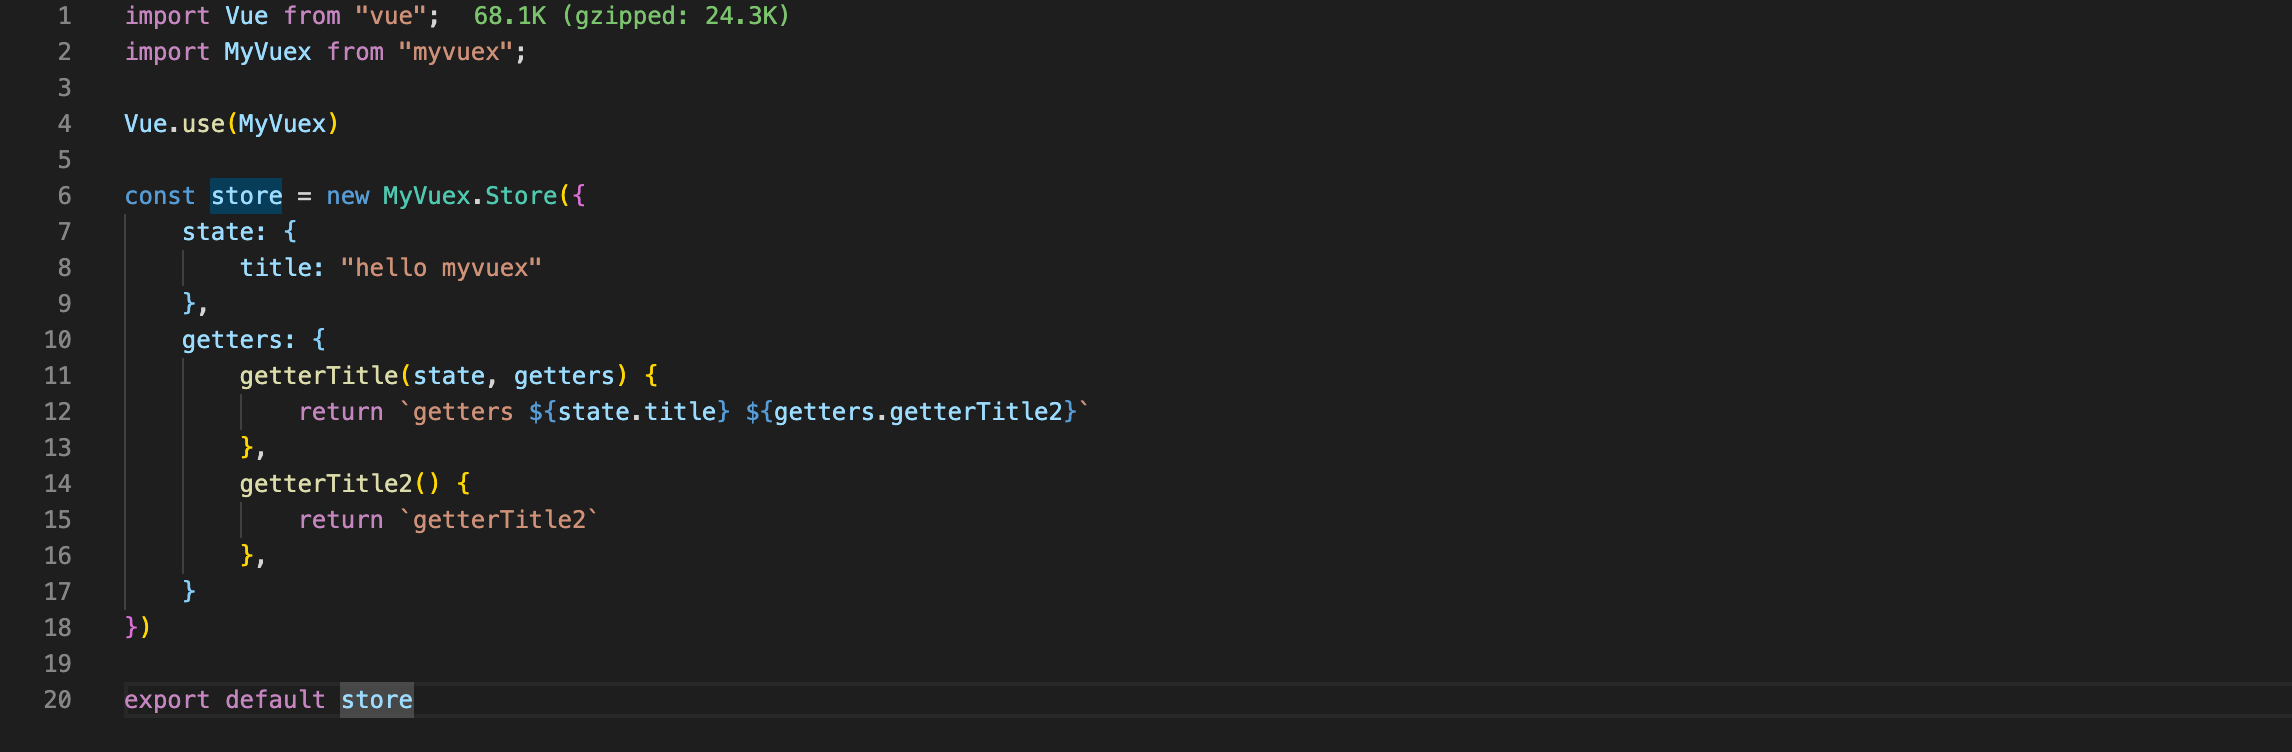The height and width of the screenshot is (752, 2292).
Task: Click line number 1 in the gutter
Action: click(x=64, y=16)
